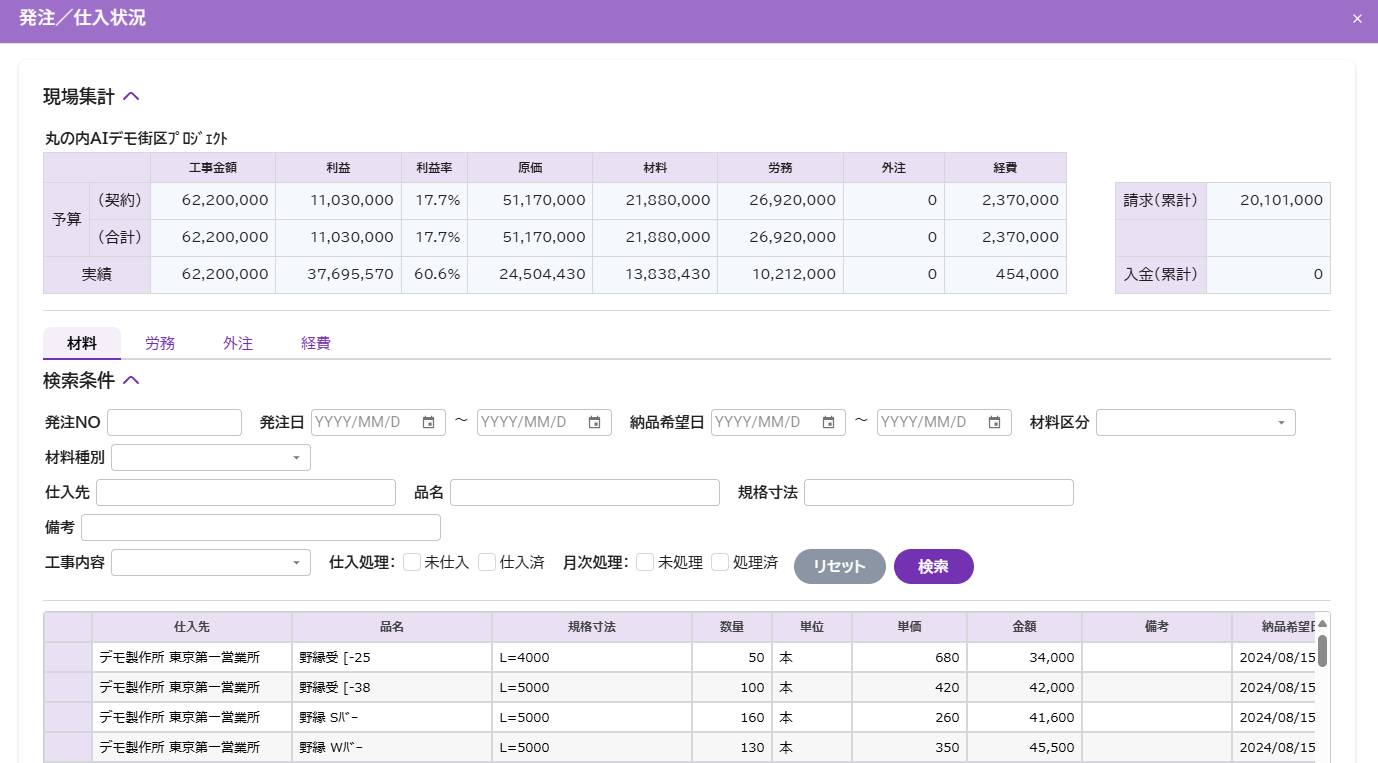Click the 野縁 Sﾊﾞｰ product cell
Screen dimensions: 1378x763
click(392, 718)
